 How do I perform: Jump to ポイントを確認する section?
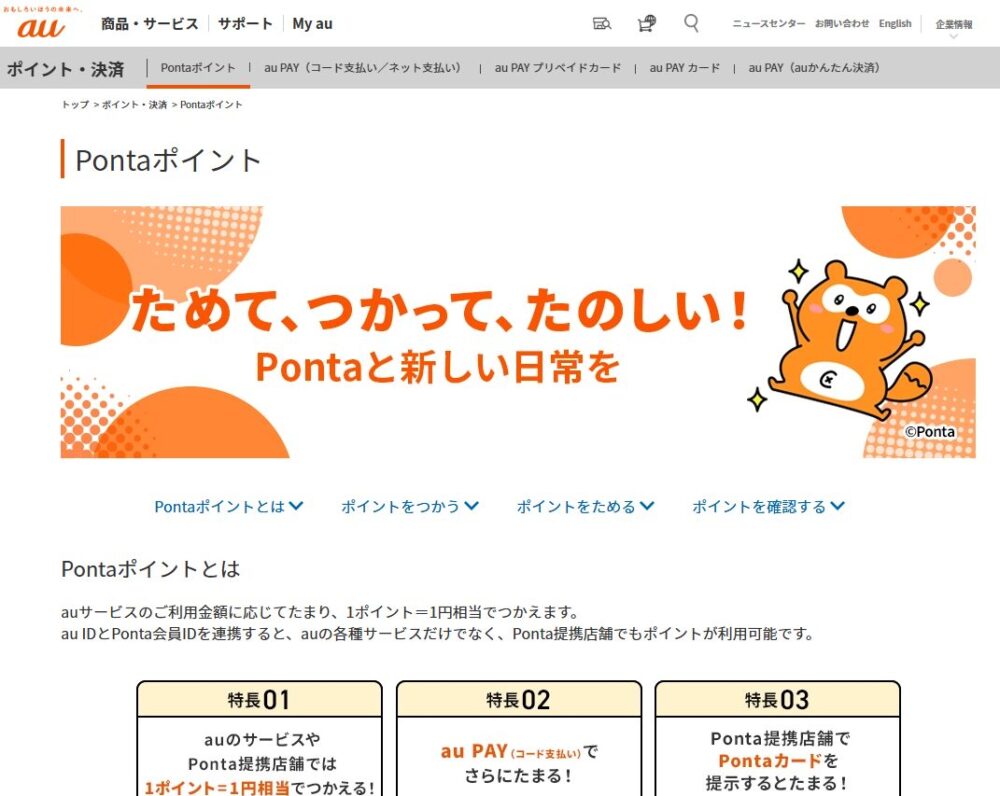coord(768,506)
